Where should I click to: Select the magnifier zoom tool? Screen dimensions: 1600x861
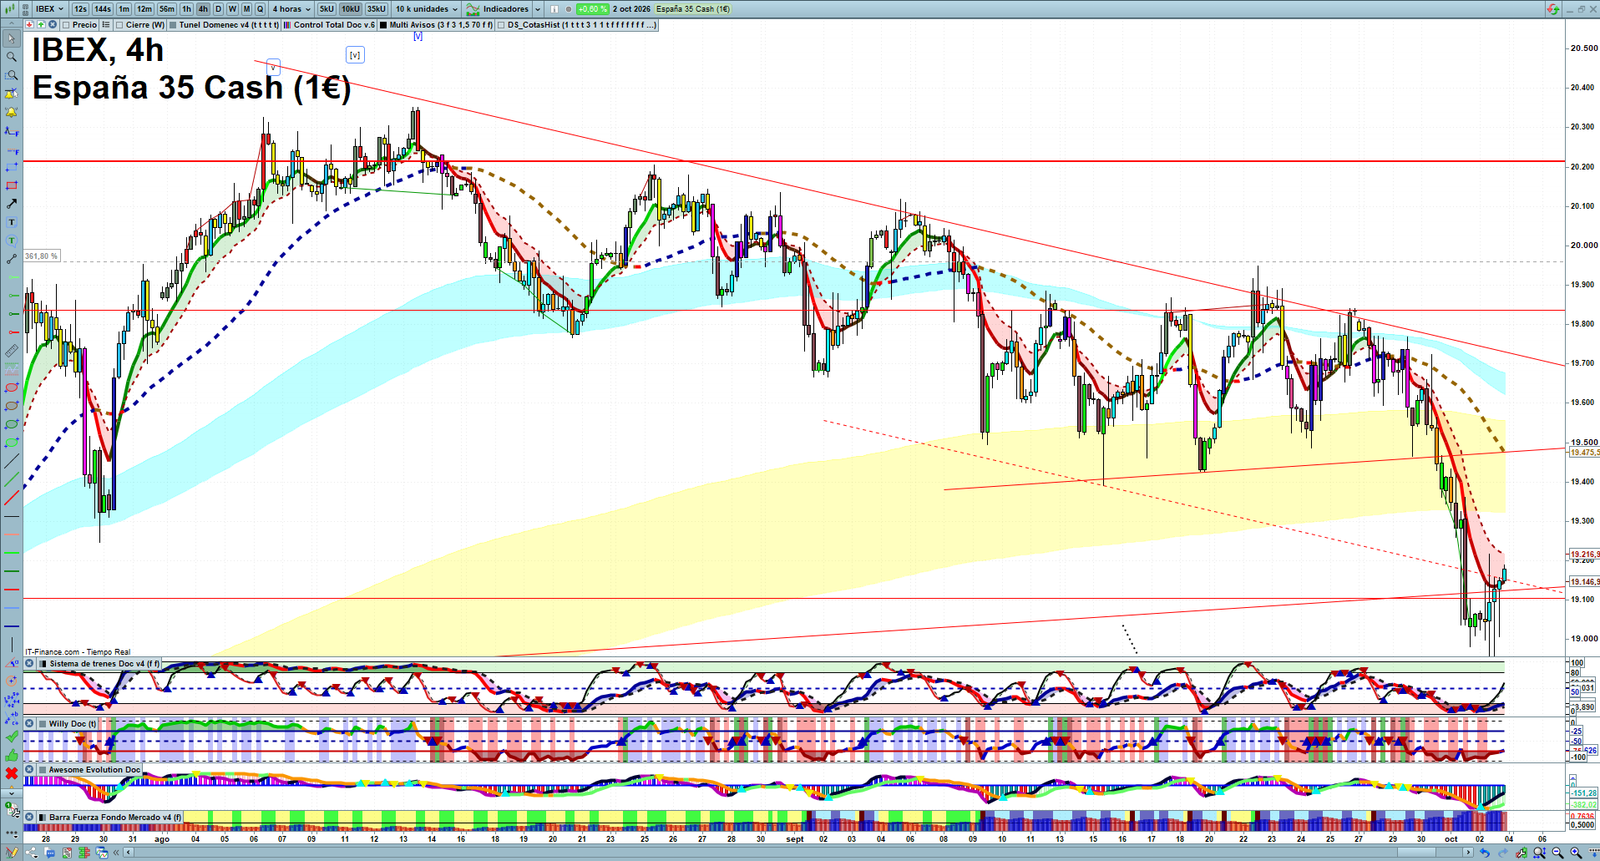tap(12, 57)
